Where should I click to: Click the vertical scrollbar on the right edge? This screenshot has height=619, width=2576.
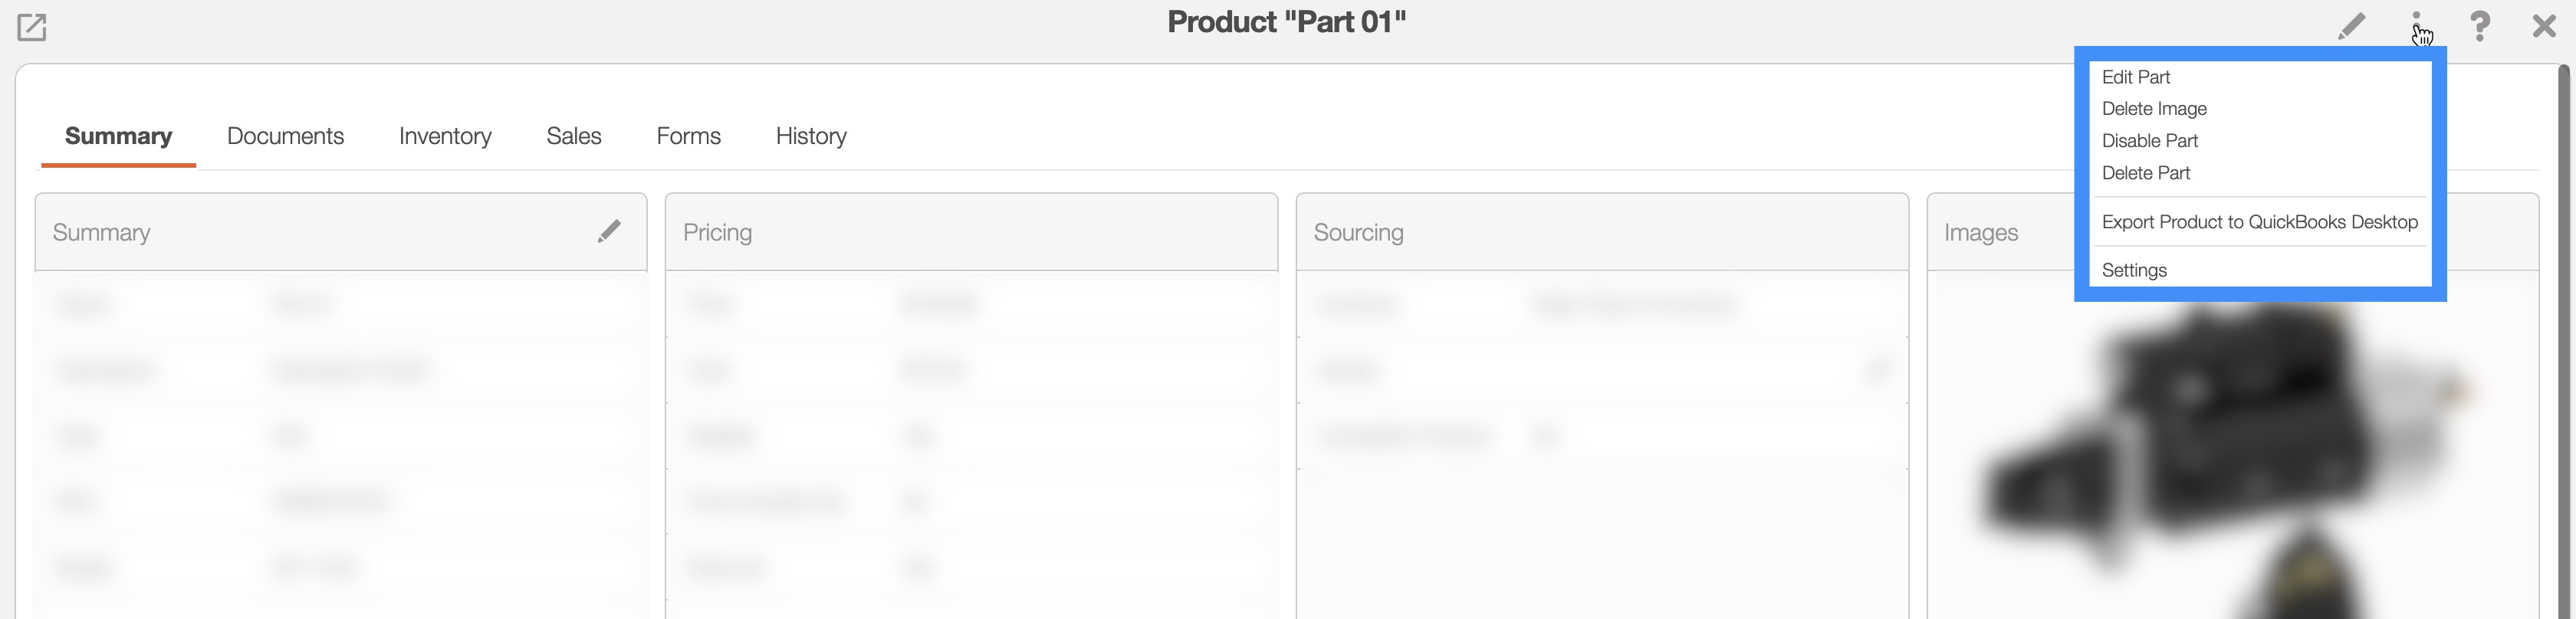coord(2567,340)
